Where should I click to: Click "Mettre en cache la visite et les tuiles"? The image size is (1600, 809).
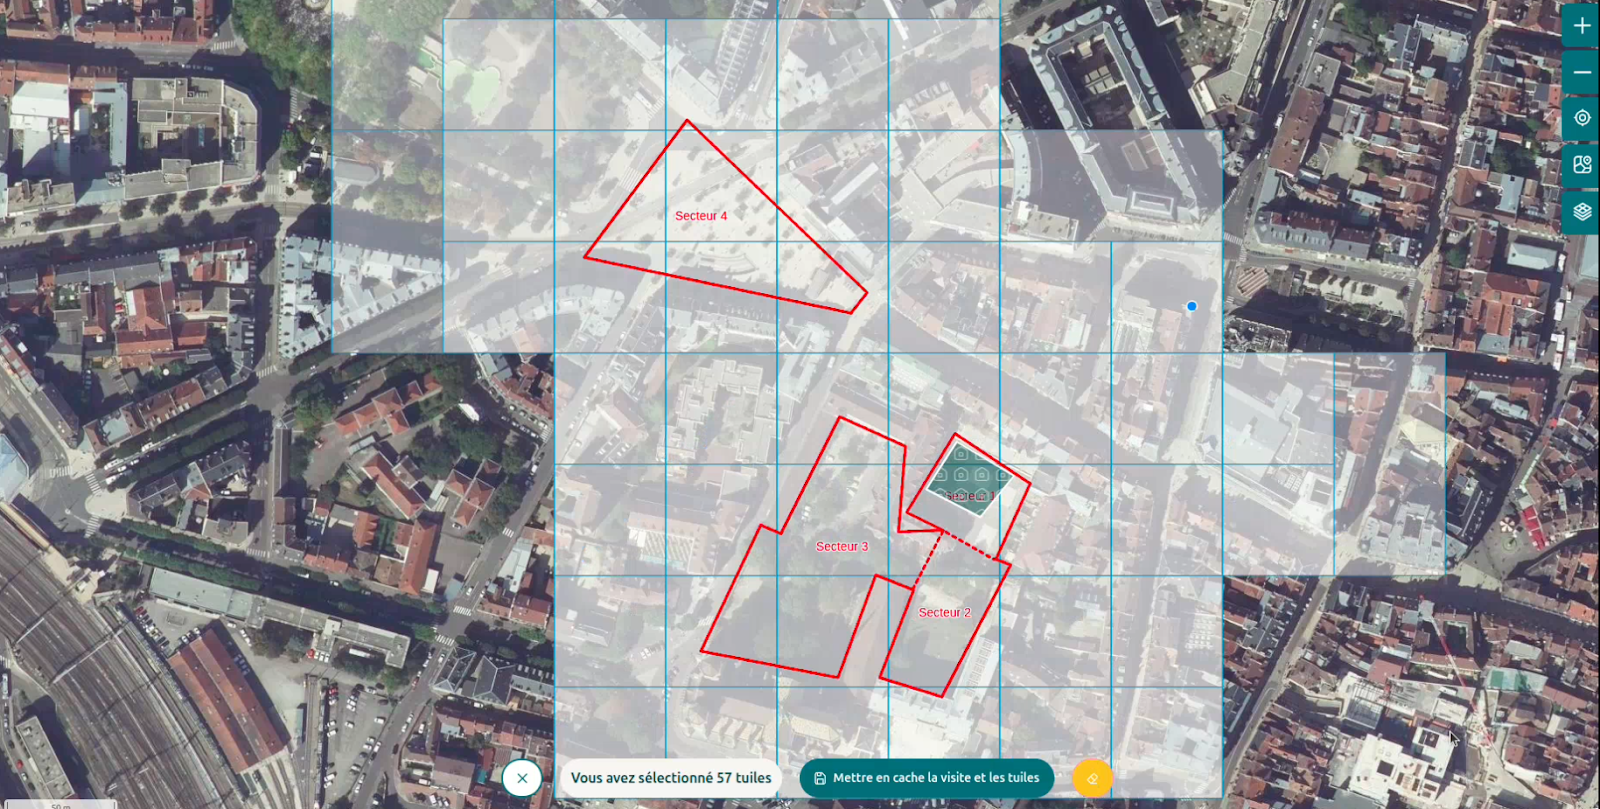coord(935,778)
